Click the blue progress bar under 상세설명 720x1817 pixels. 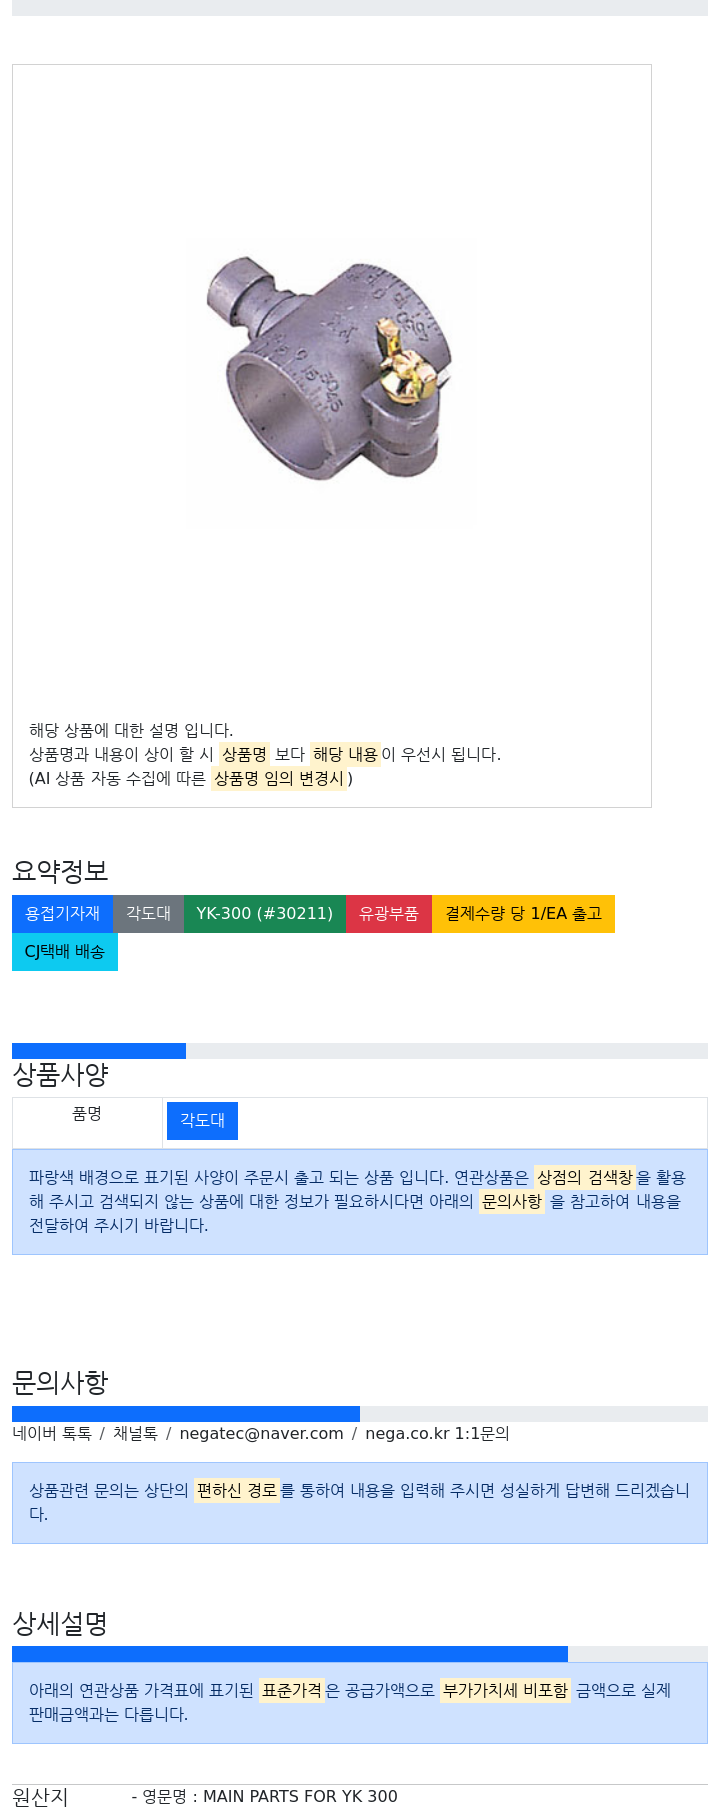(x=290, y=1654)
